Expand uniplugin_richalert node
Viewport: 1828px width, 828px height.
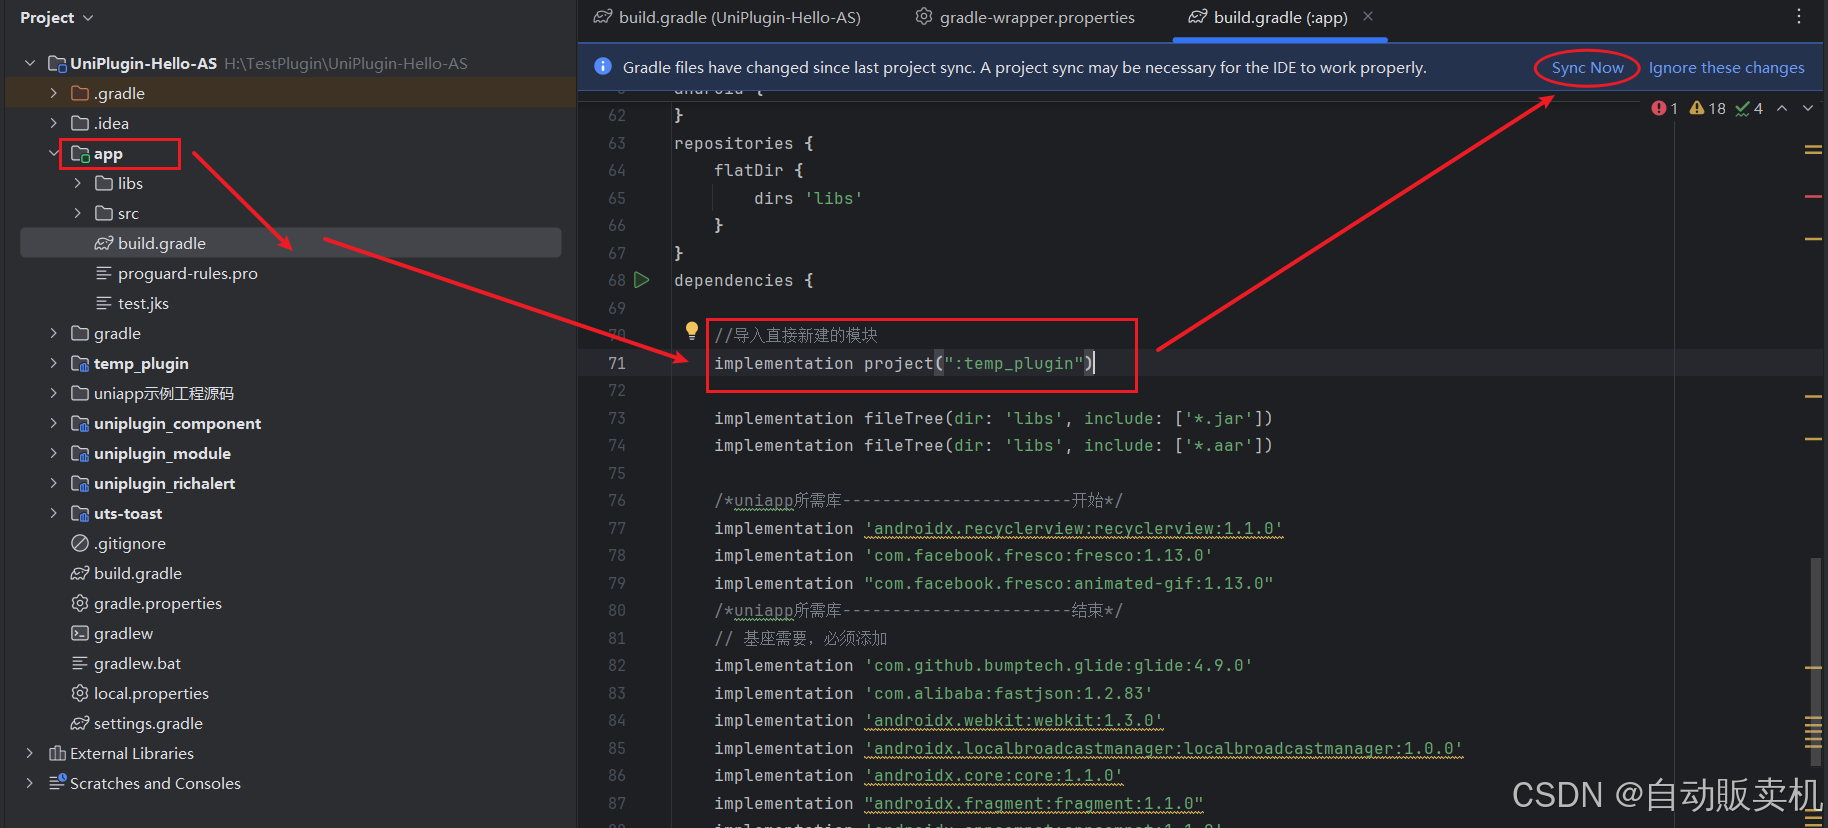[54, 483]
